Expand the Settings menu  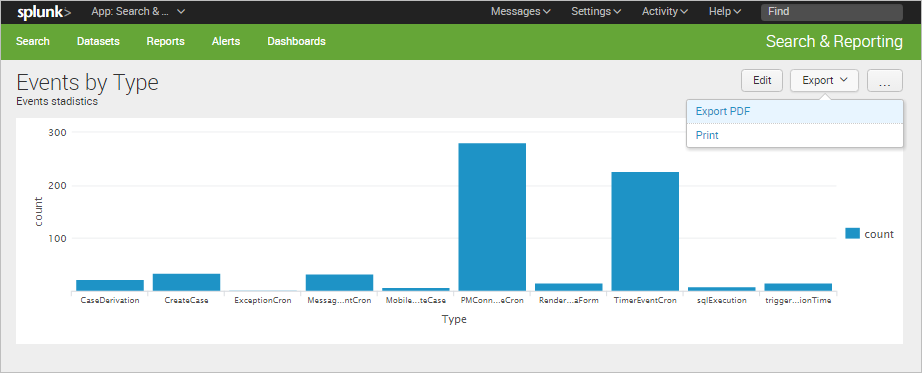596,11
